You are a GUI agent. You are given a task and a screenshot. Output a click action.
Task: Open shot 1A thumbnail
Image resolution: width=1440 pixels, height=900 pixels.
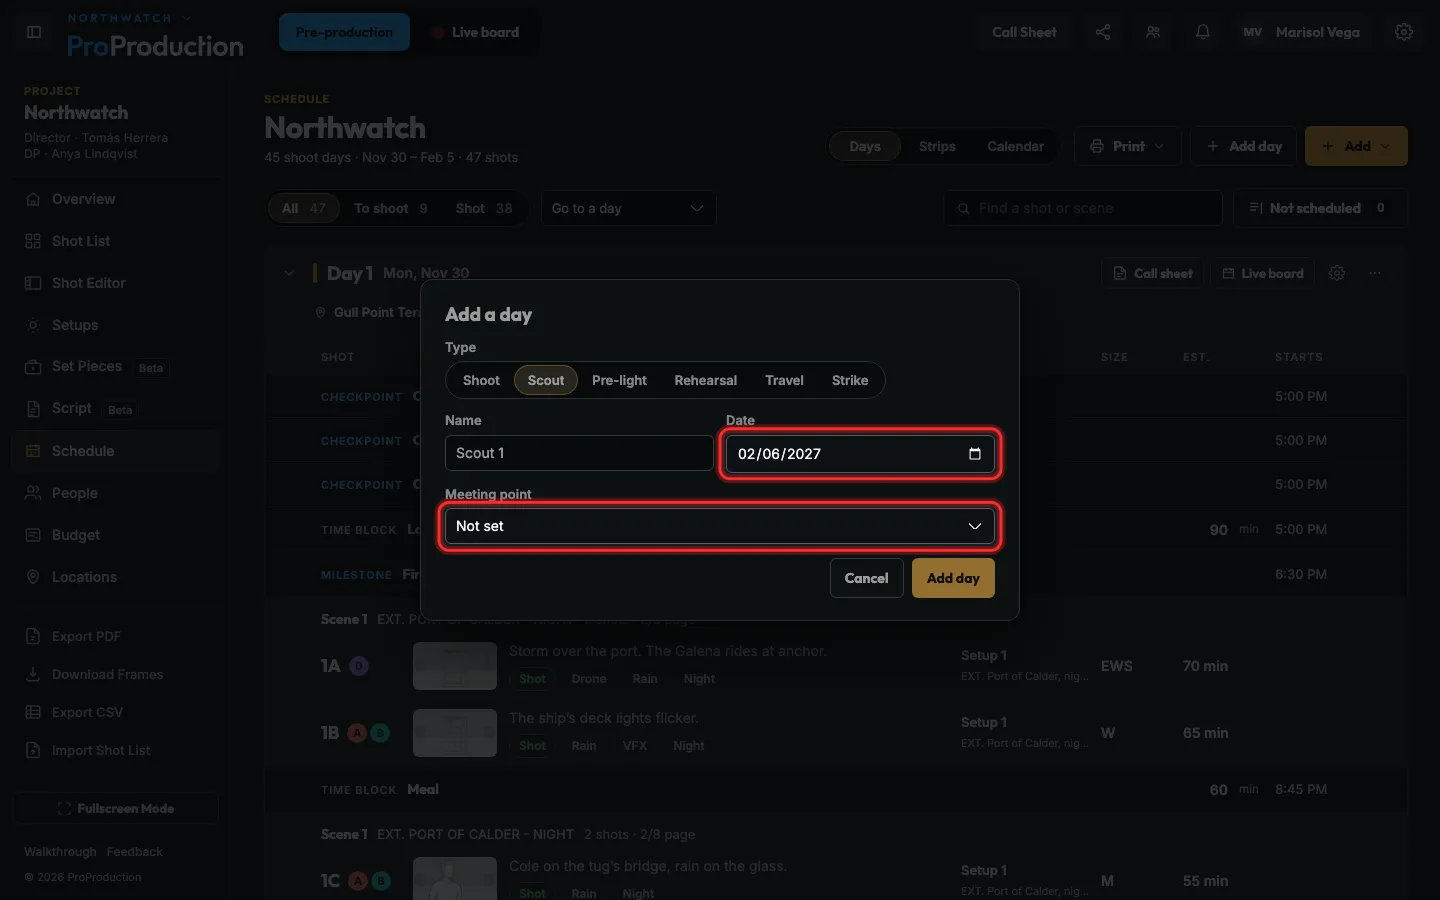click(x=455, y=666)
